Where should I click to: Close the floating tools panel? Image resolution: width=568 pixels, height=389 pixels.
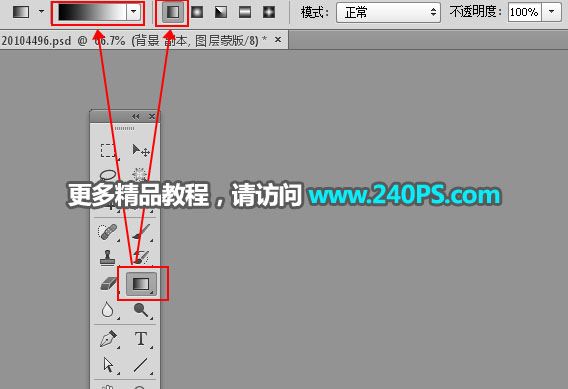pos(152,116)
